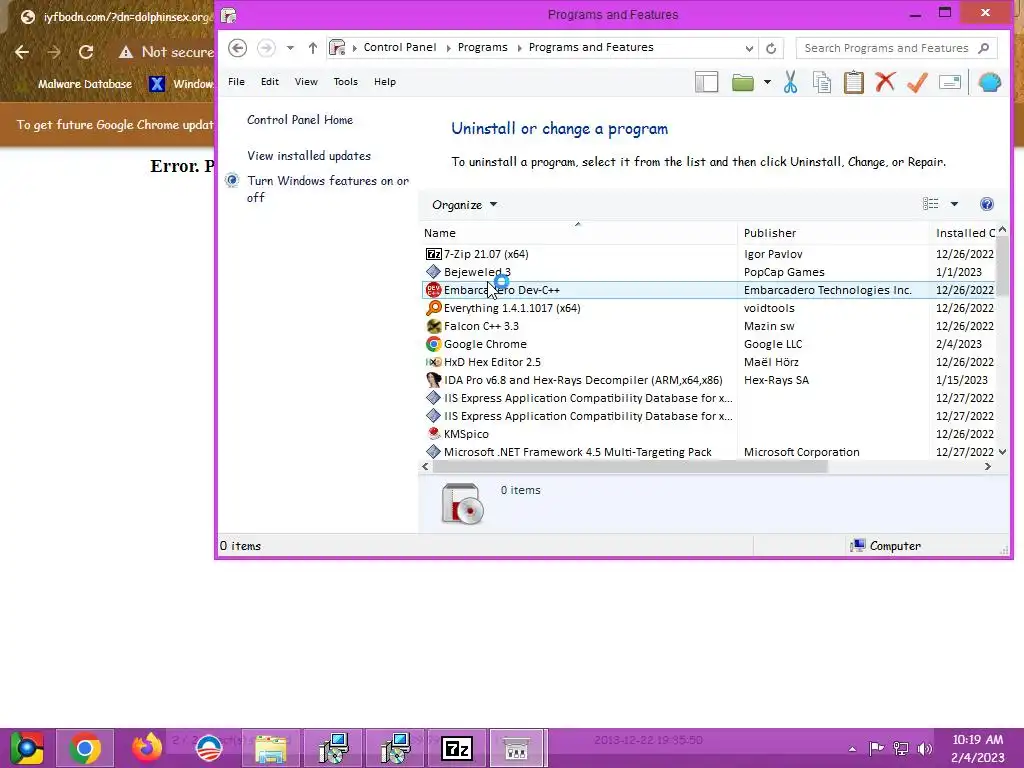Open the Edit menu

(x=270, y=82)
